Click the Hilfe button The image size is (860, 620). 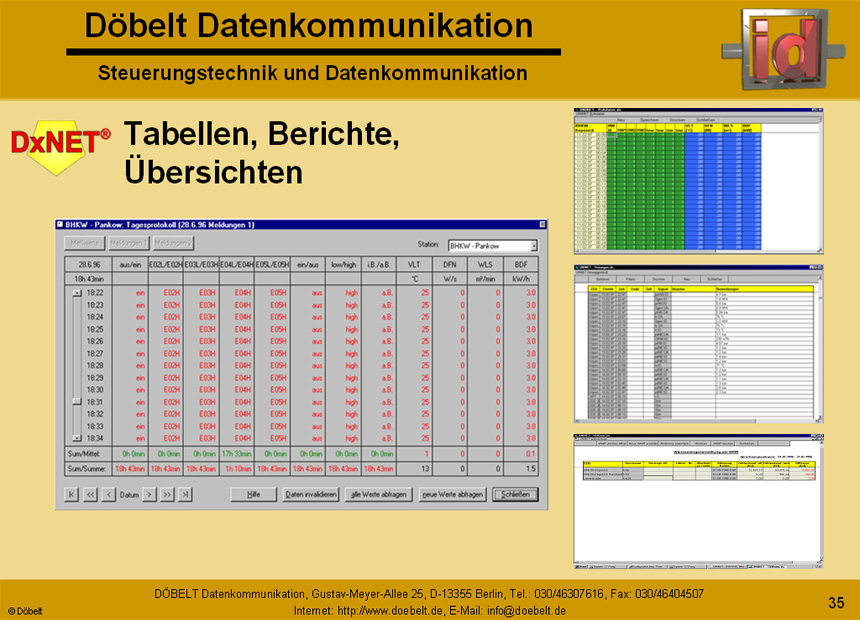tap(253, 494)
